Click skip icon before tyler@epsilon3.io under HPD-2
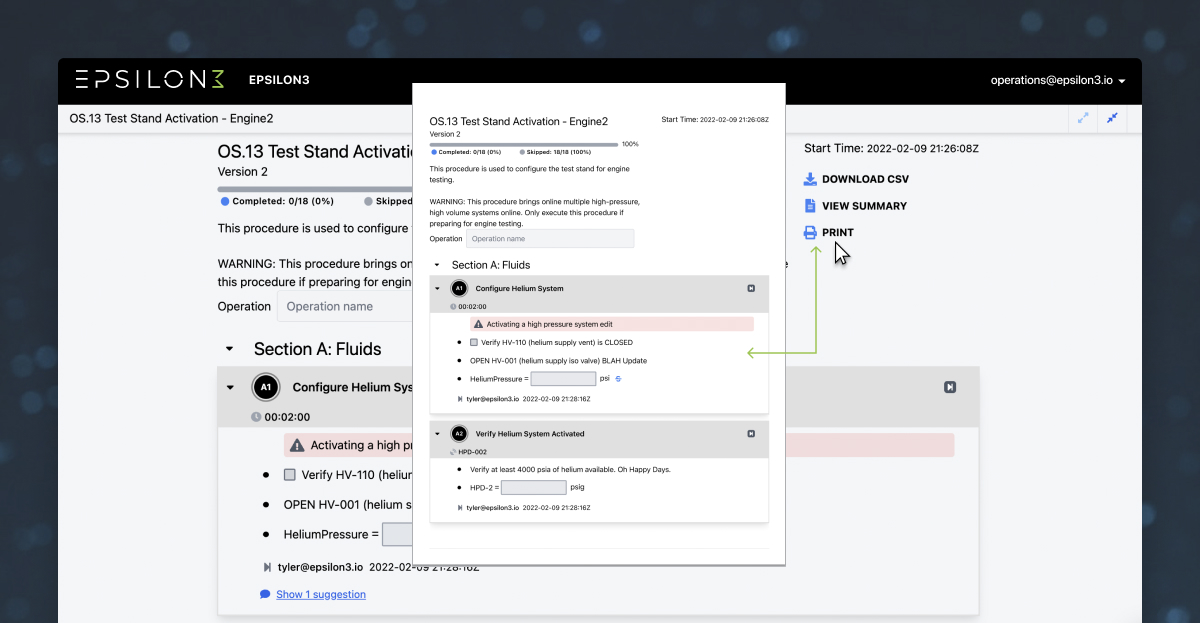The image size is (1200, 623). 460,507
